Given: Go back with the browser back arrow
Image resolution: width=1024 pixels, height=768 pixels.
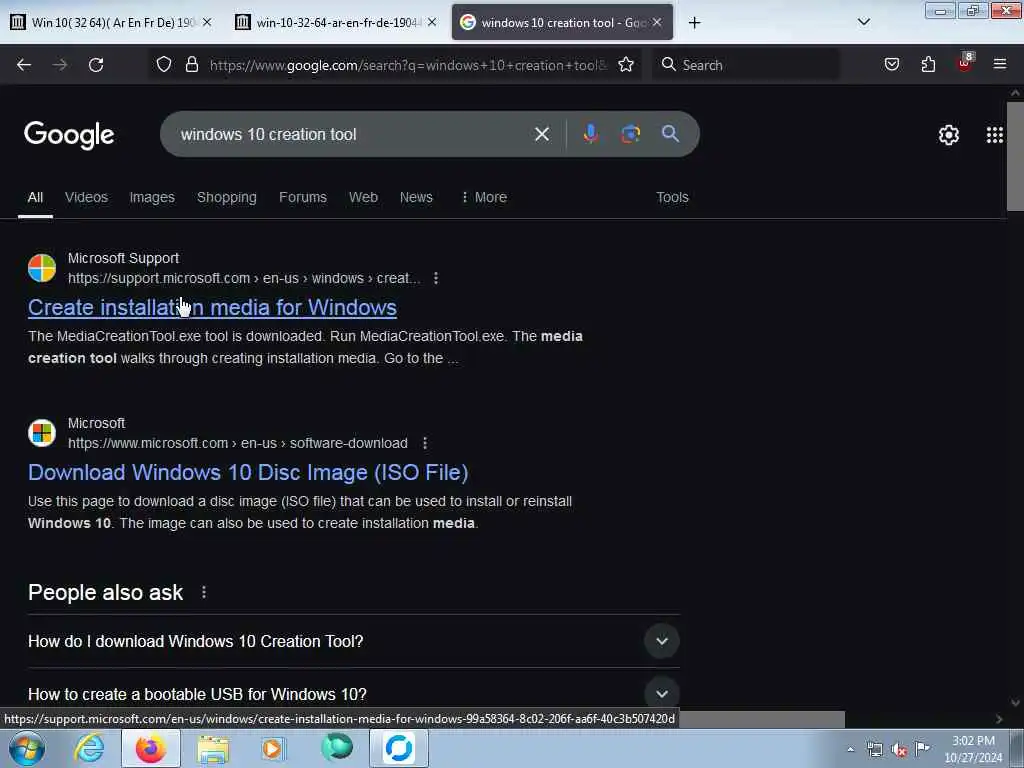Looking at the screenshot, I should tap(24, 65).
